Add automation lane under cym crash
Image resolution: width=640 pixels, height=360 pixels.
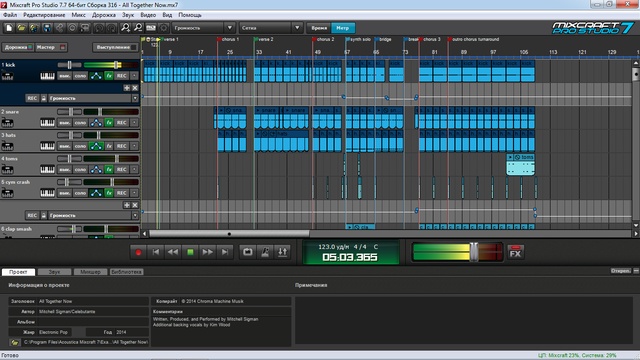point(127,205)
